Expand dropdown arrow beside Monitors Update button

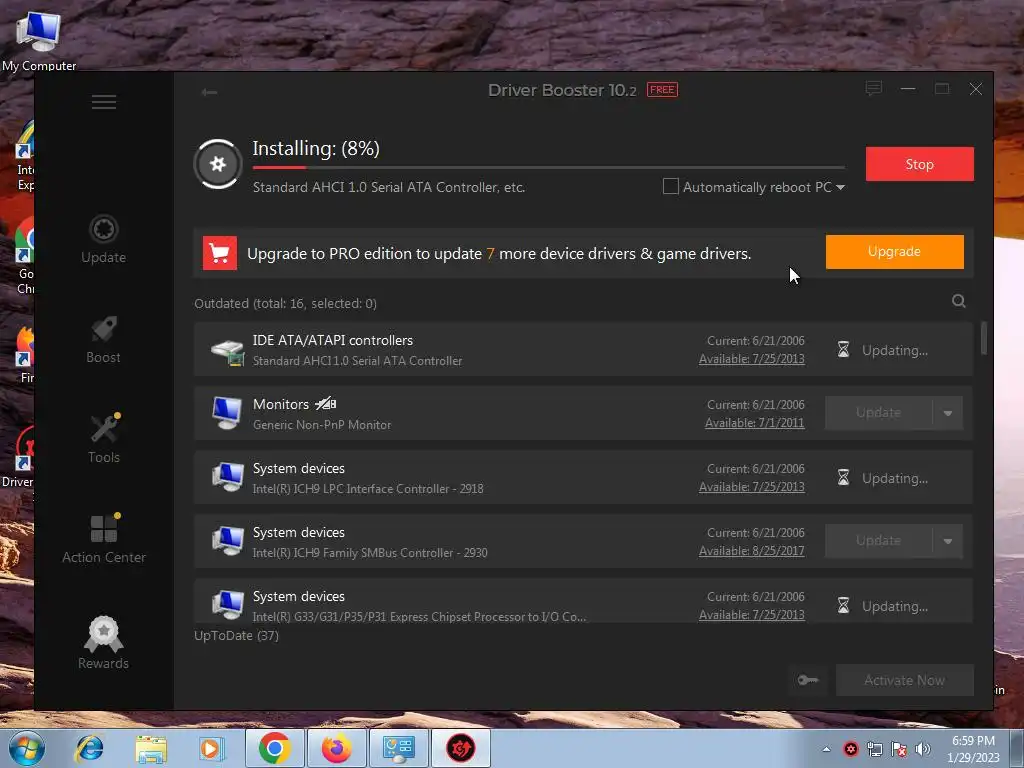tap(948, 413)
